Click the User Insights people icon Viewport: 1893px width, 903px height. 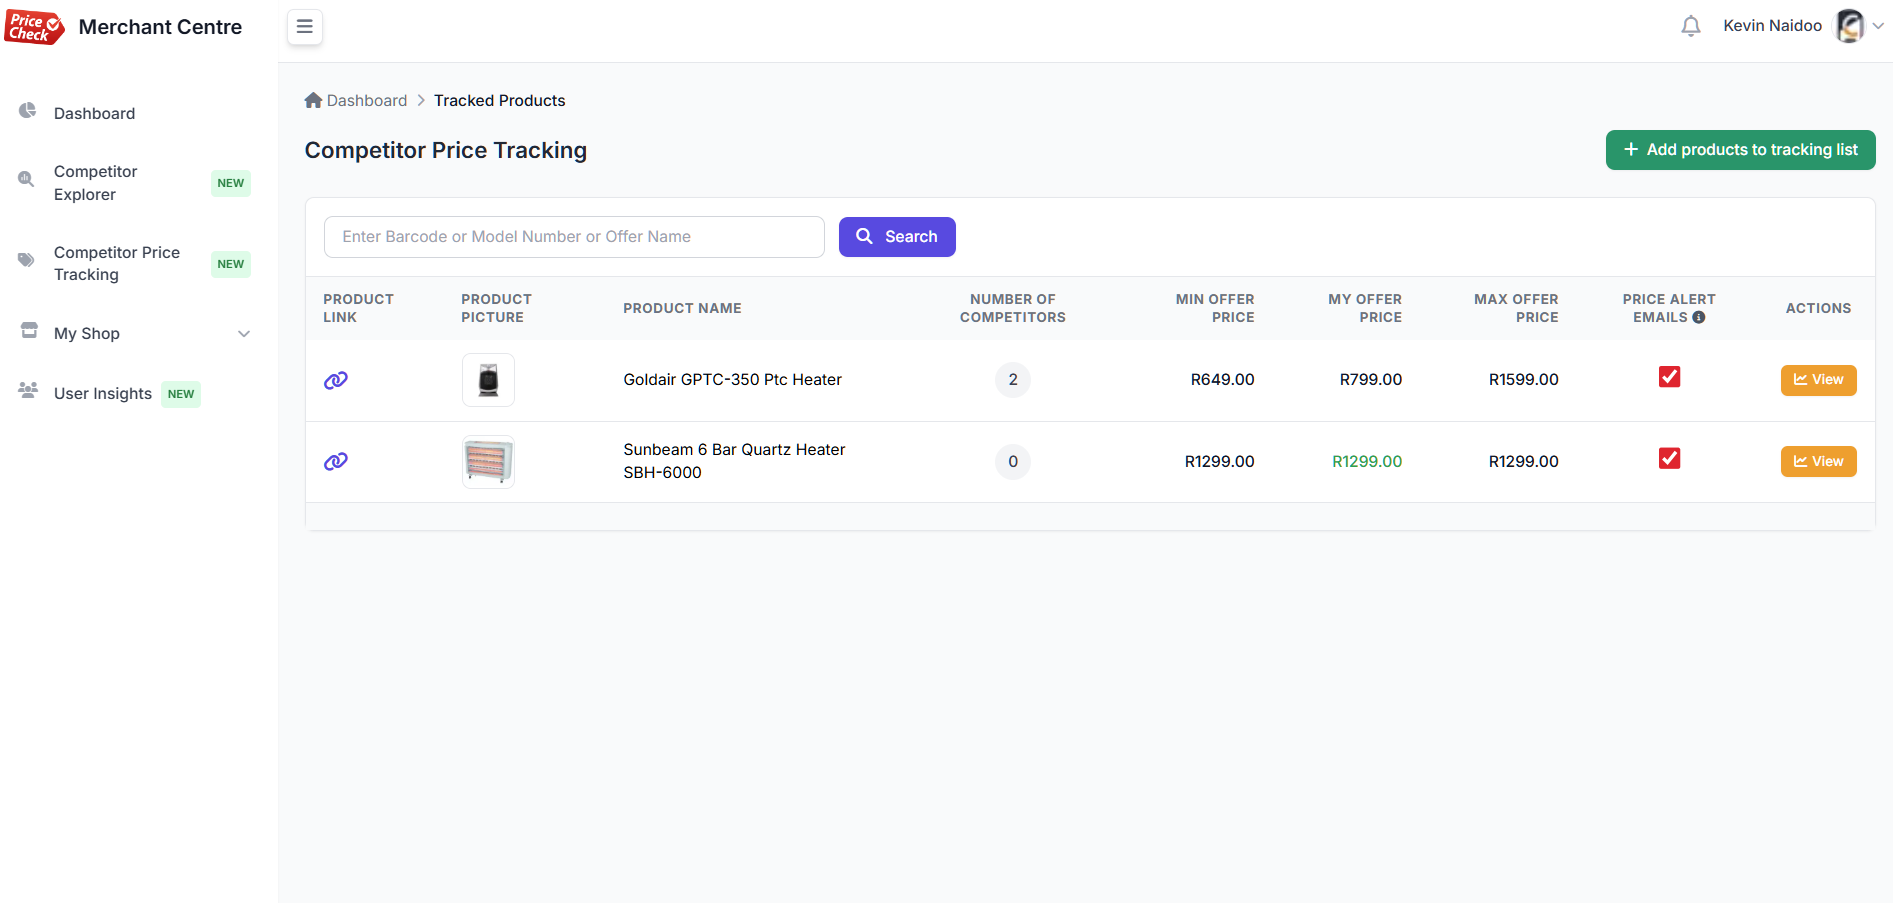point(28,391)
